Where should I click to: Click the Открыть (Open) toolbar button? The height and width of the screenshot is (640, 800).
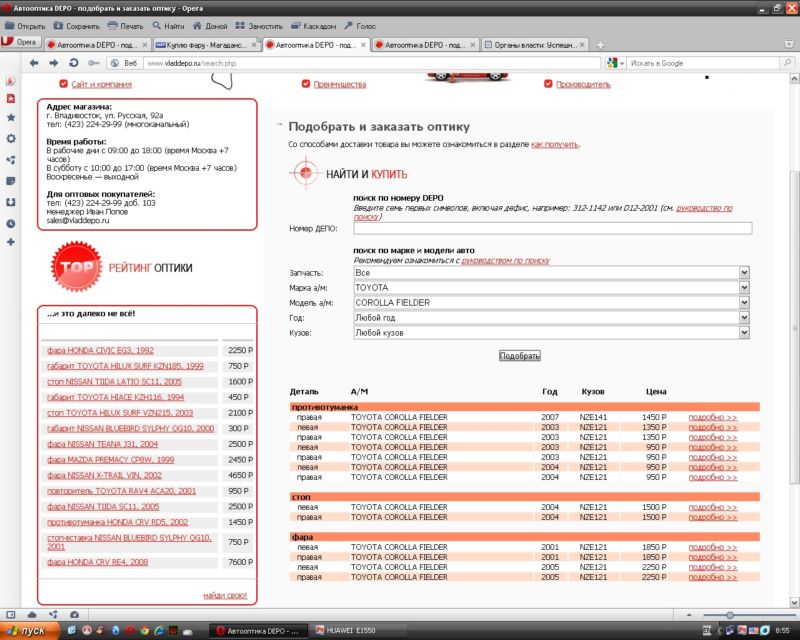[24, 26]
